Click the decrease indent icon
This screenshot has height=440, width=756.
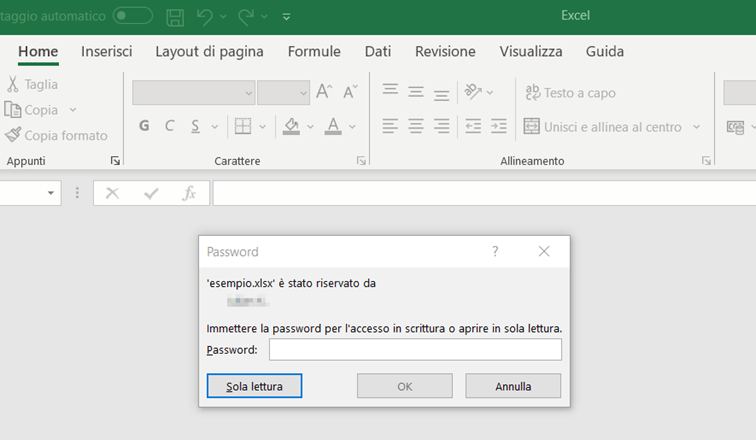pos(473,126)
